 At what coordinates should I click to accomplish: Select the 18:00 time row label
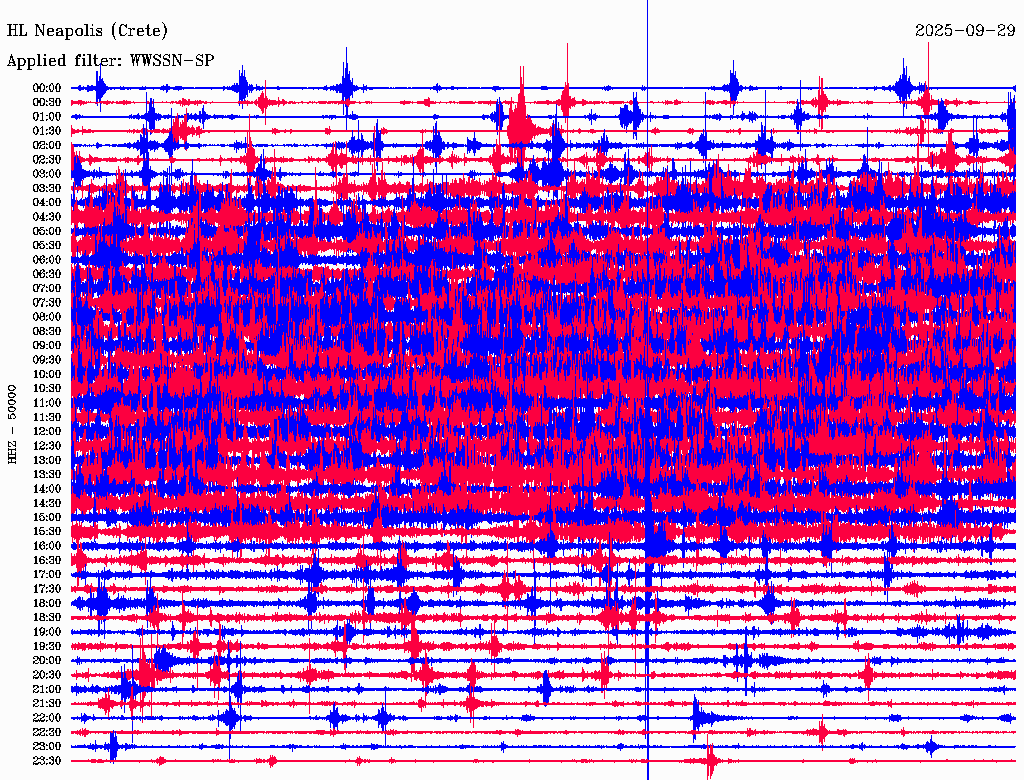[x=47, y=604]
